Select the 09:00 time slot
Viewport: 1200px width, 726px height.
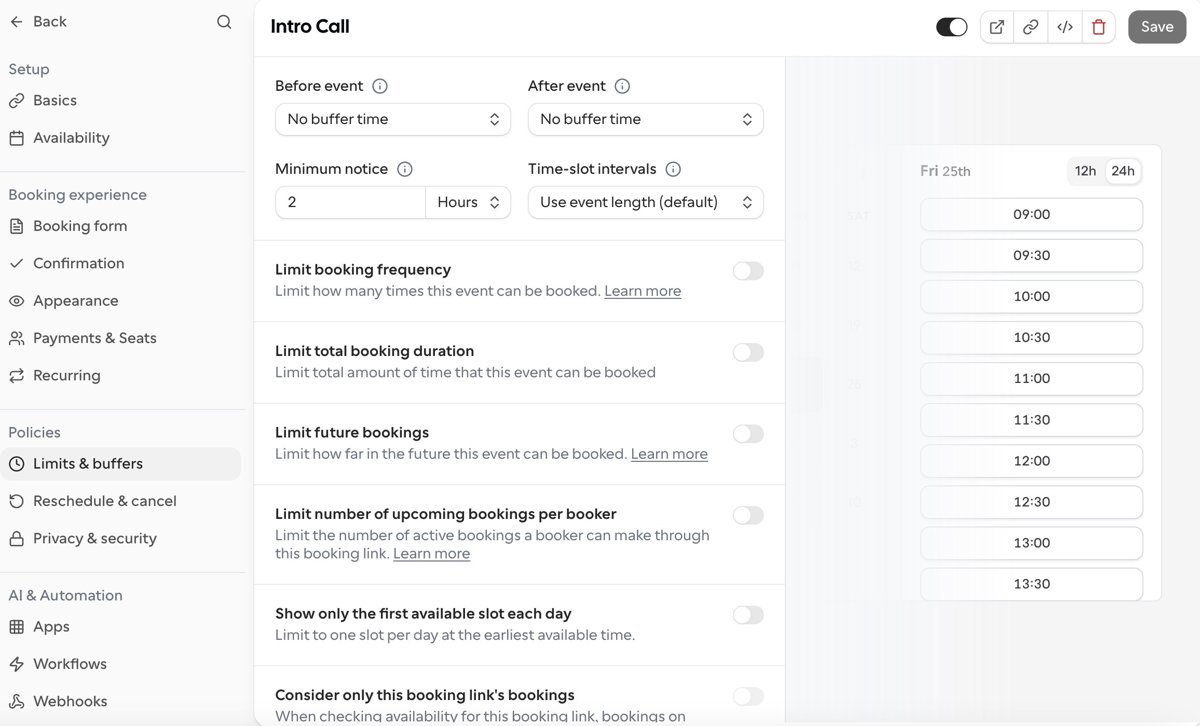(x=1031, y=214)
